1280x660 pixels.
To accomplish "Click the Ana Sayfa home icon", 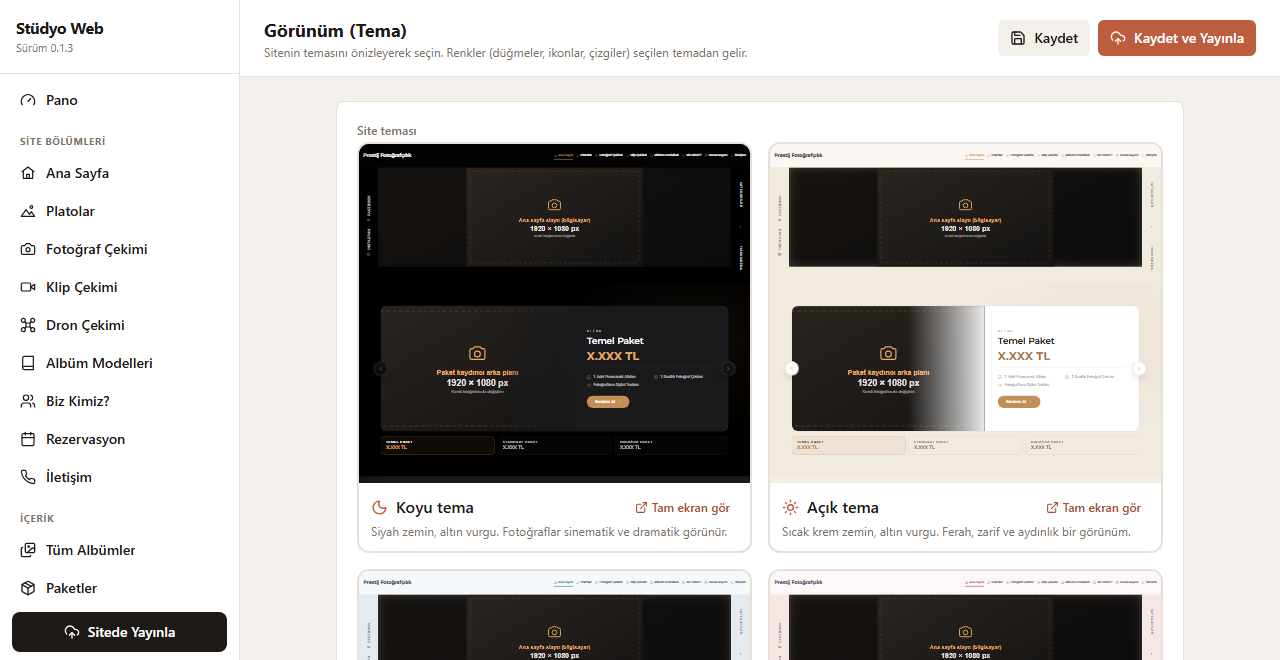I will [28, 173].
